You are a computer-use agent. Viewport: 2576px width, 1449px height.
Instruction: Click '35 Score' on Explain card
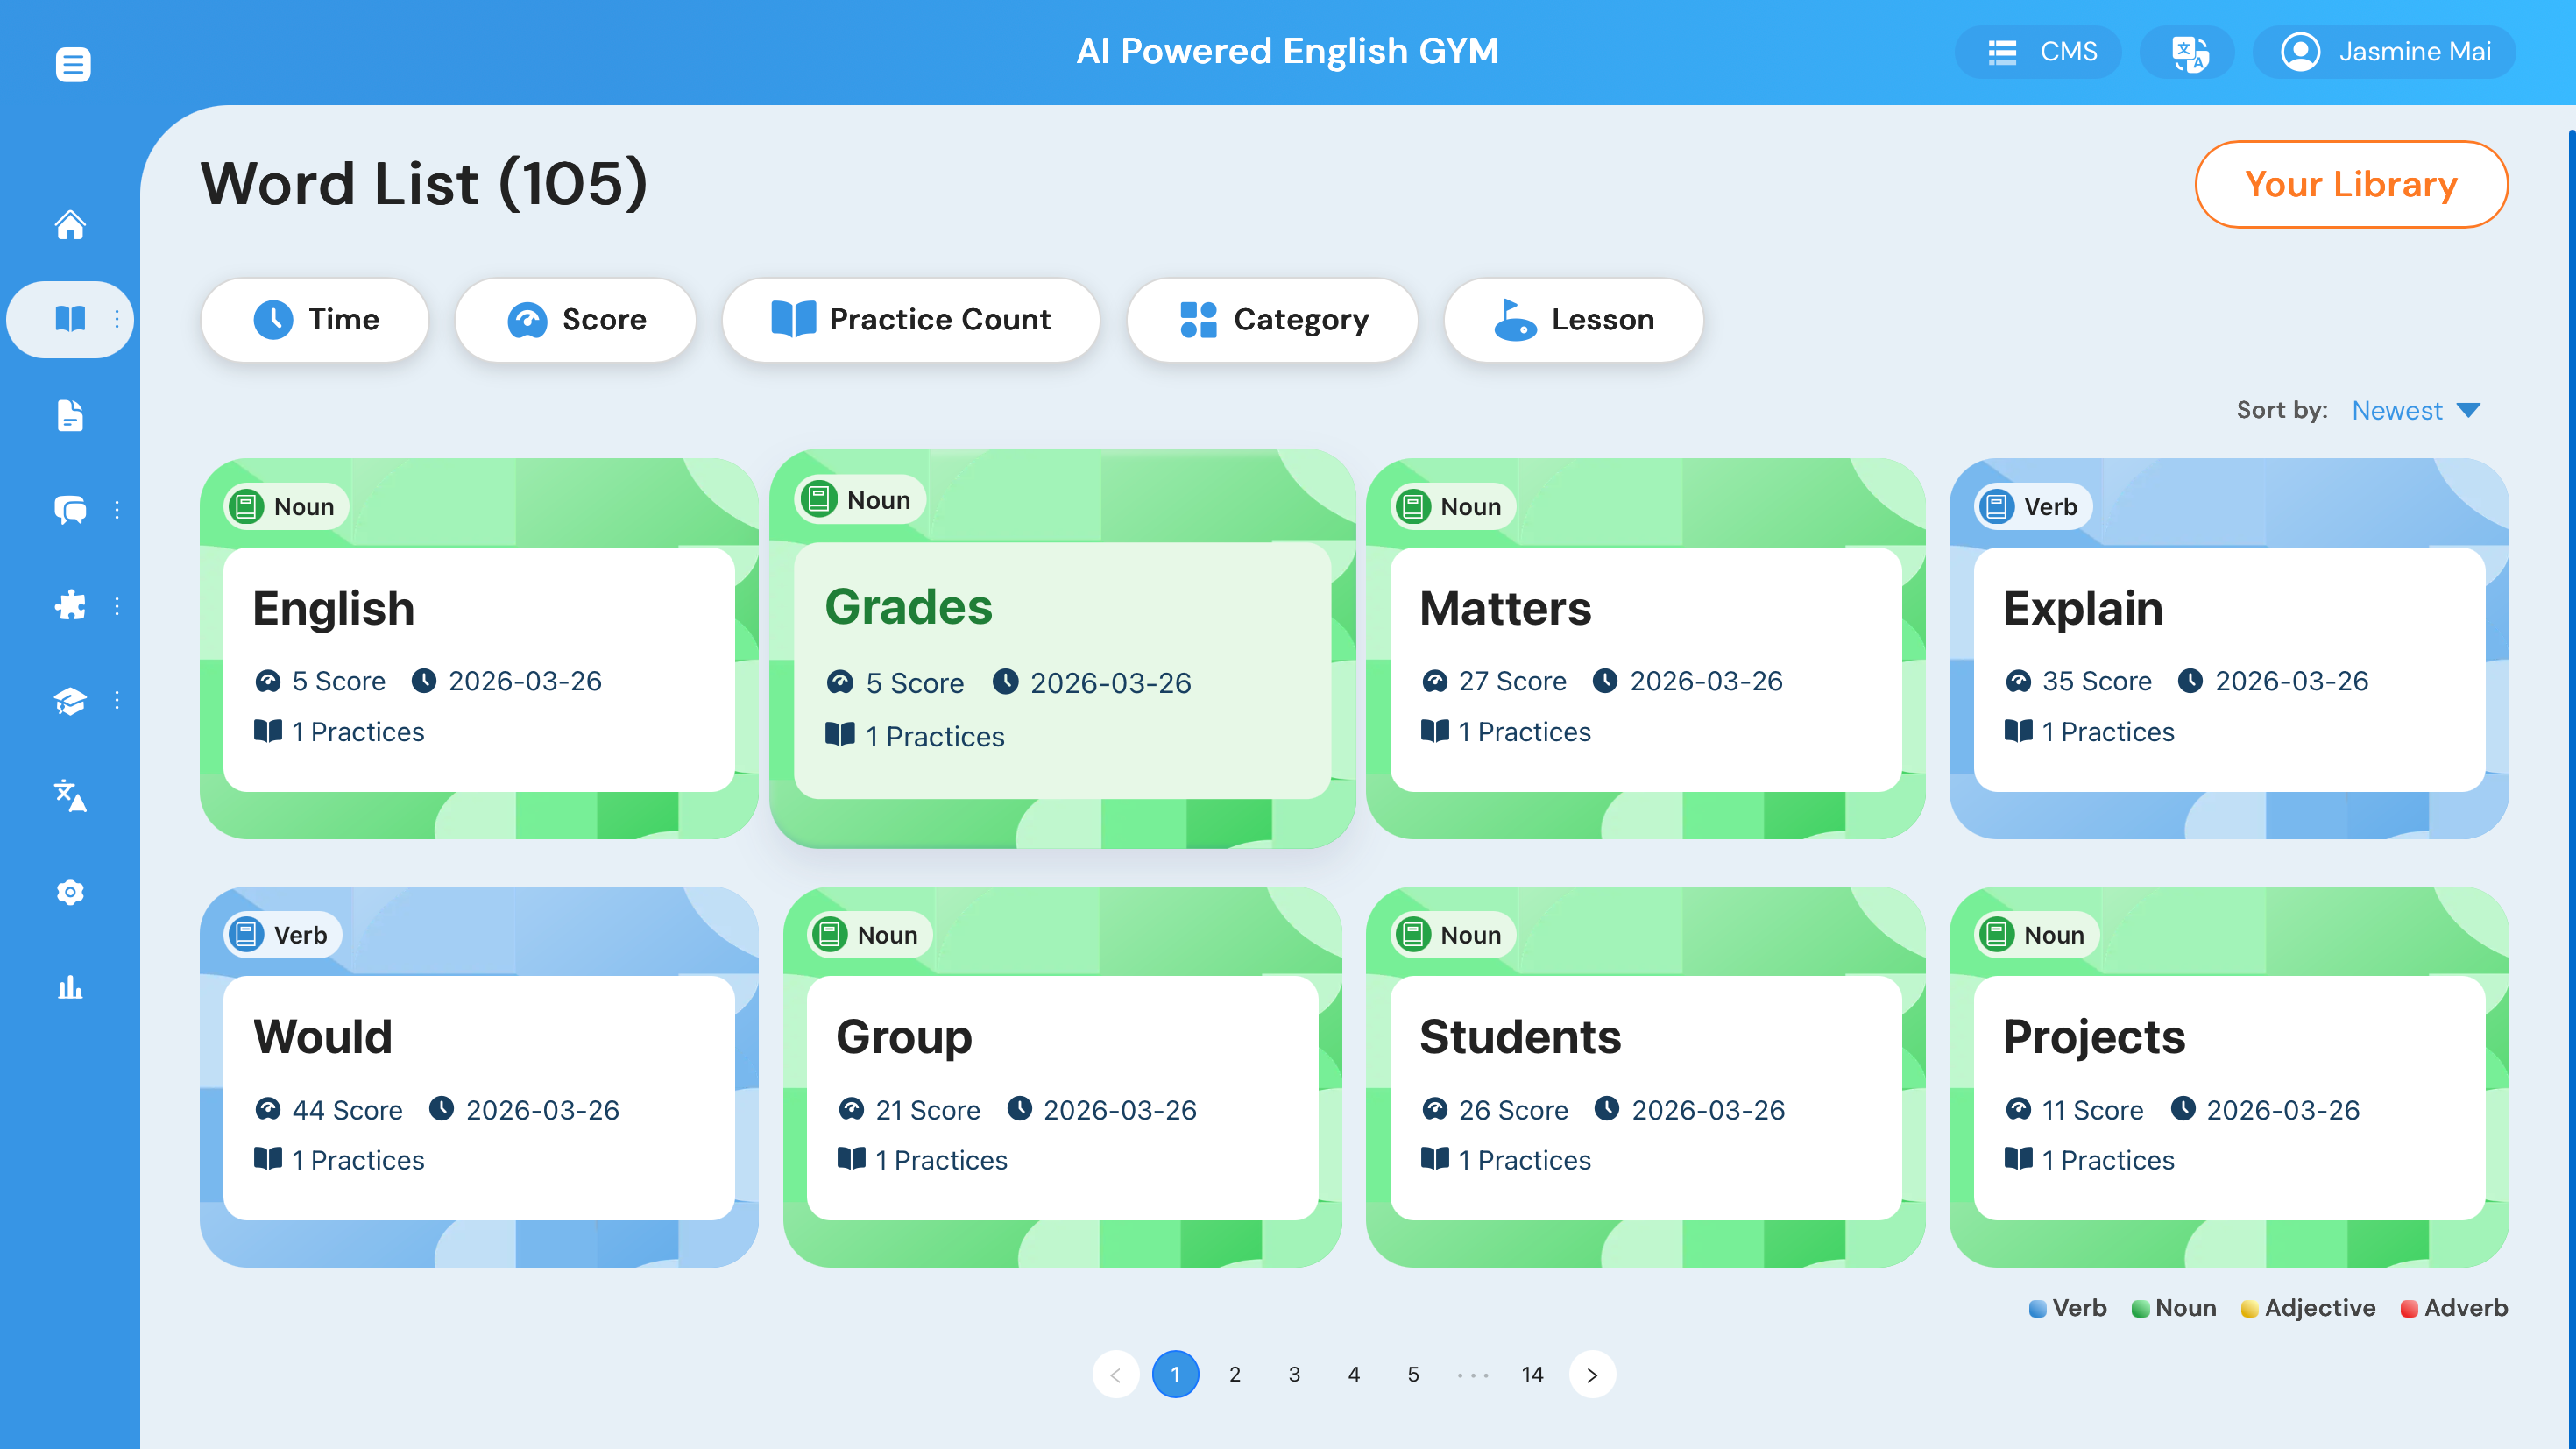2097,681
